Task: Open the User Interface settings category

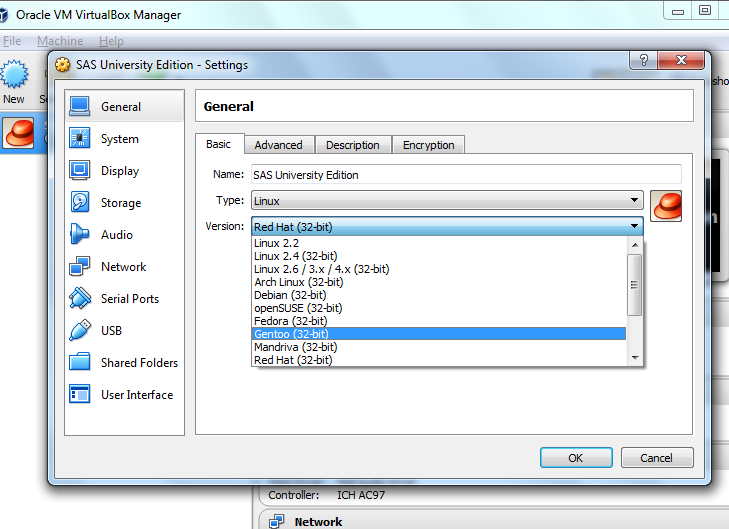Action: 125,395
